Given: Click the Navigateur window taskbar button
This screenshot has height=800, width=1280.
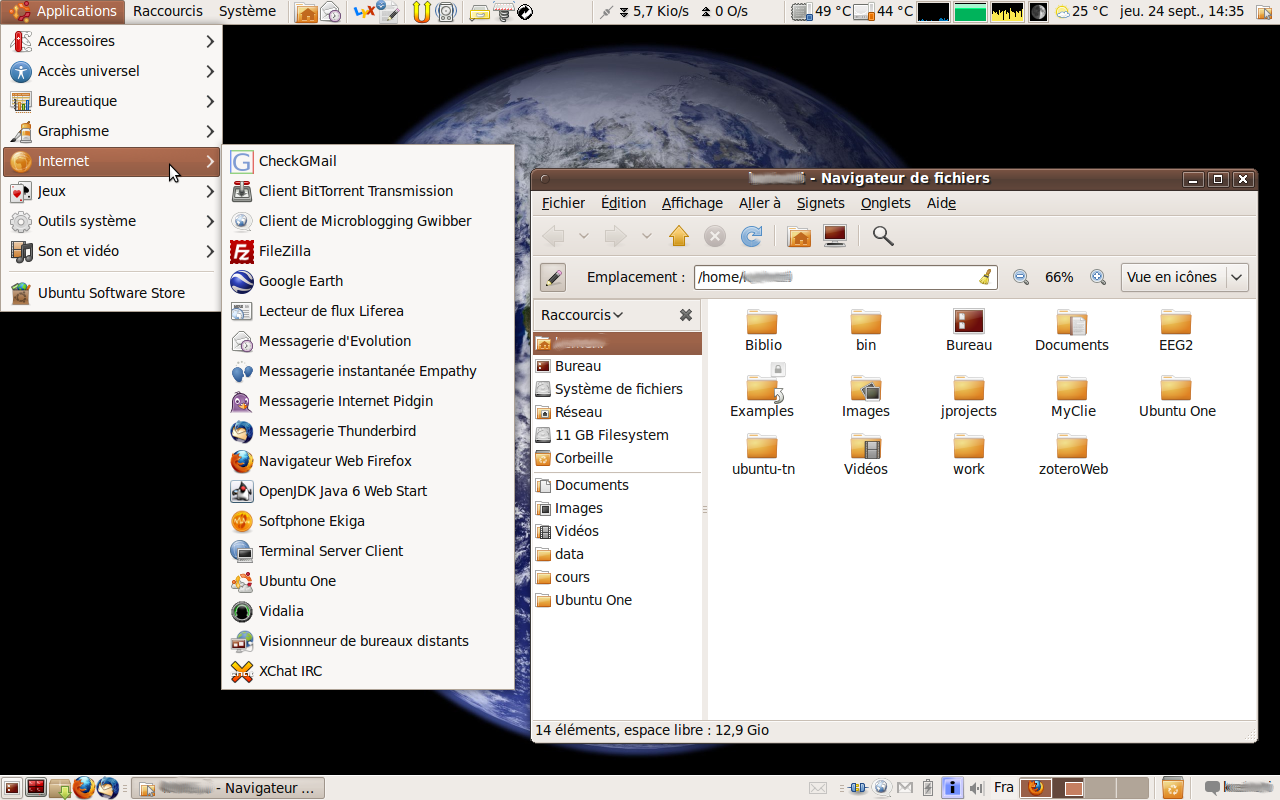Looking at the screenshot, I should [228, 788].
